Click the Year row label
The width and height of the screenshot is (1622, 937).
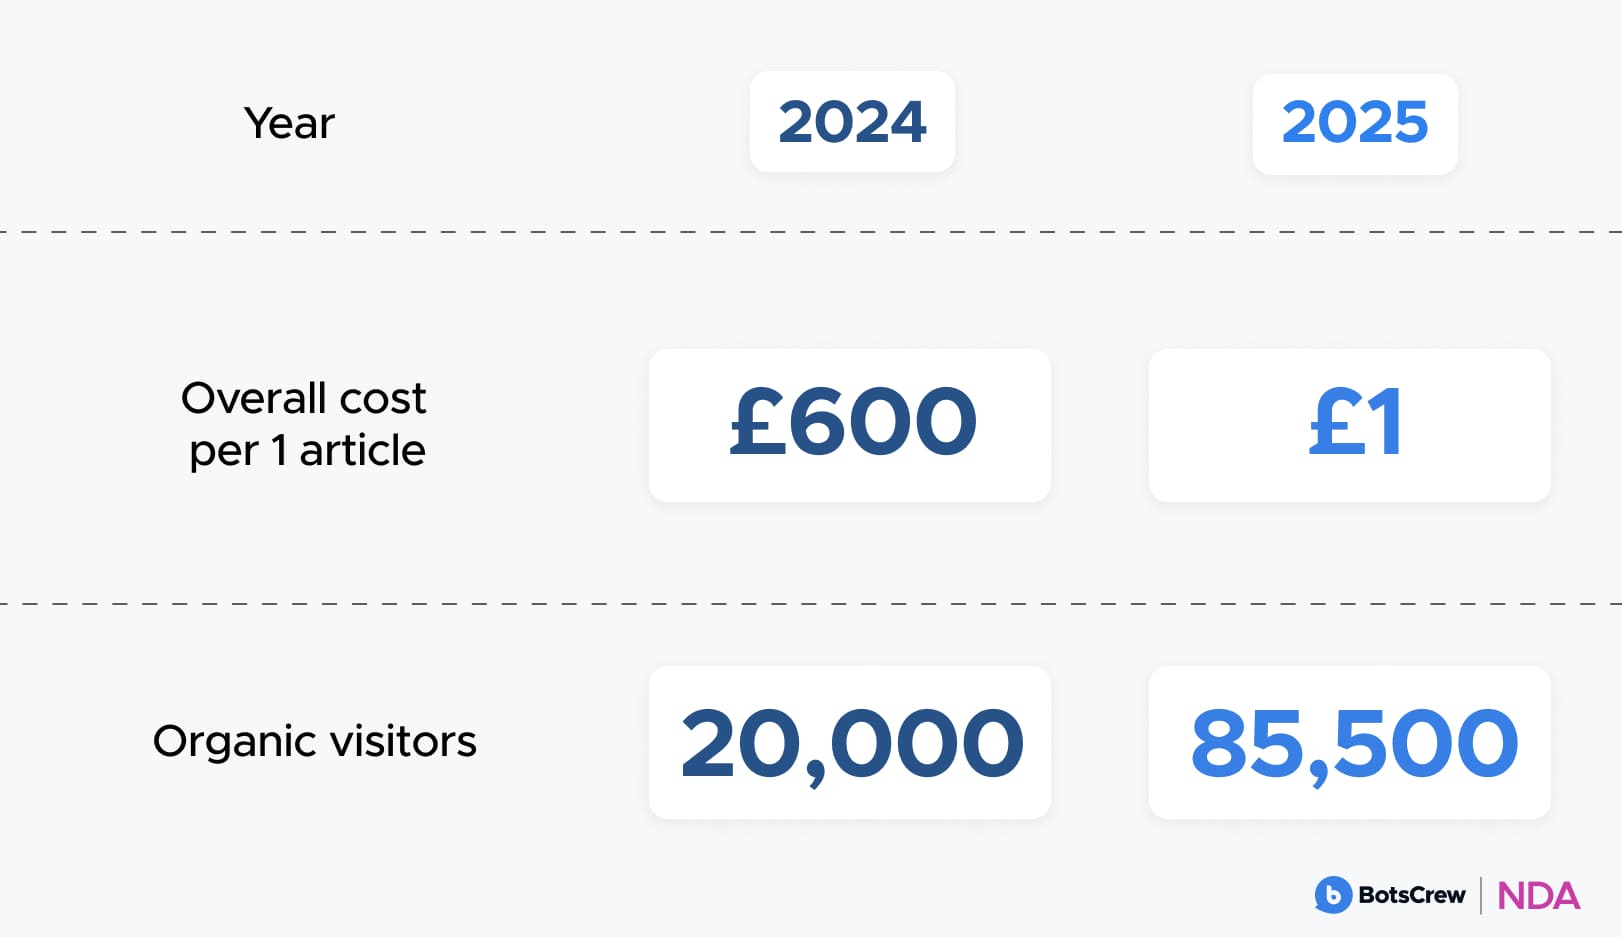tap(289, 123)
